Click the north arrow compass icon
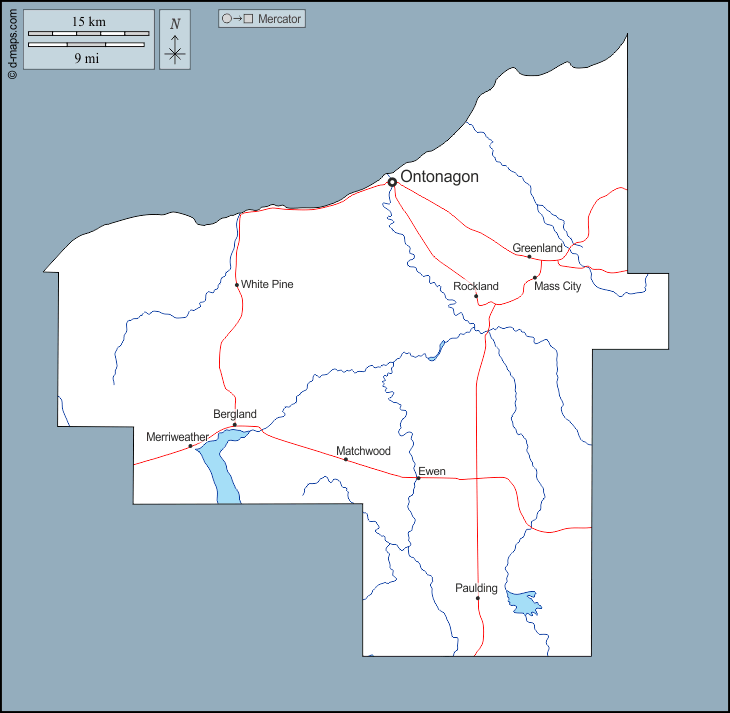The height and width of the screenshot is (713, 730). [x=175, y=51]
